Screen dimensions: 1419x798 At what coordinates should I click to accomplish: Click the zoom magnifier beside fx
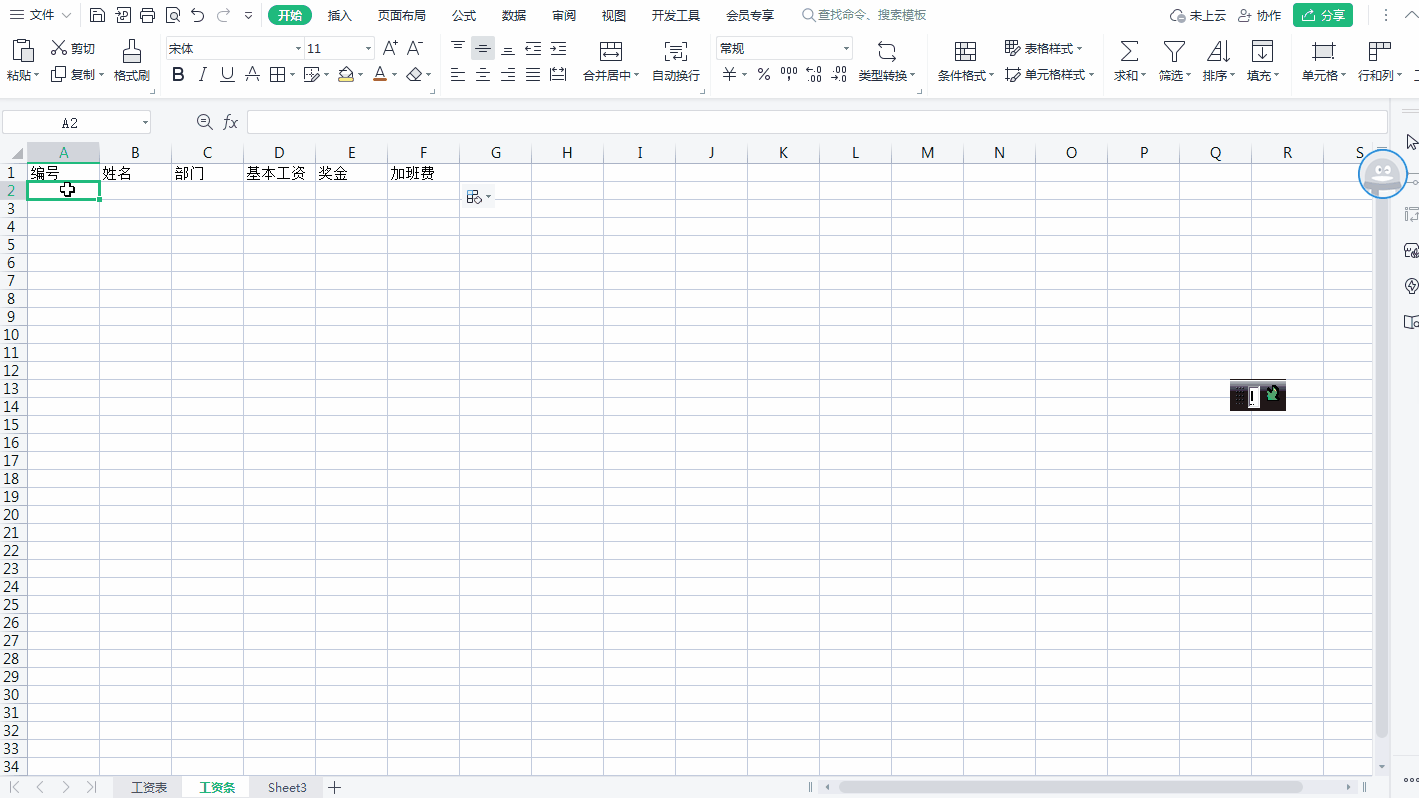[x=205, y=122]
